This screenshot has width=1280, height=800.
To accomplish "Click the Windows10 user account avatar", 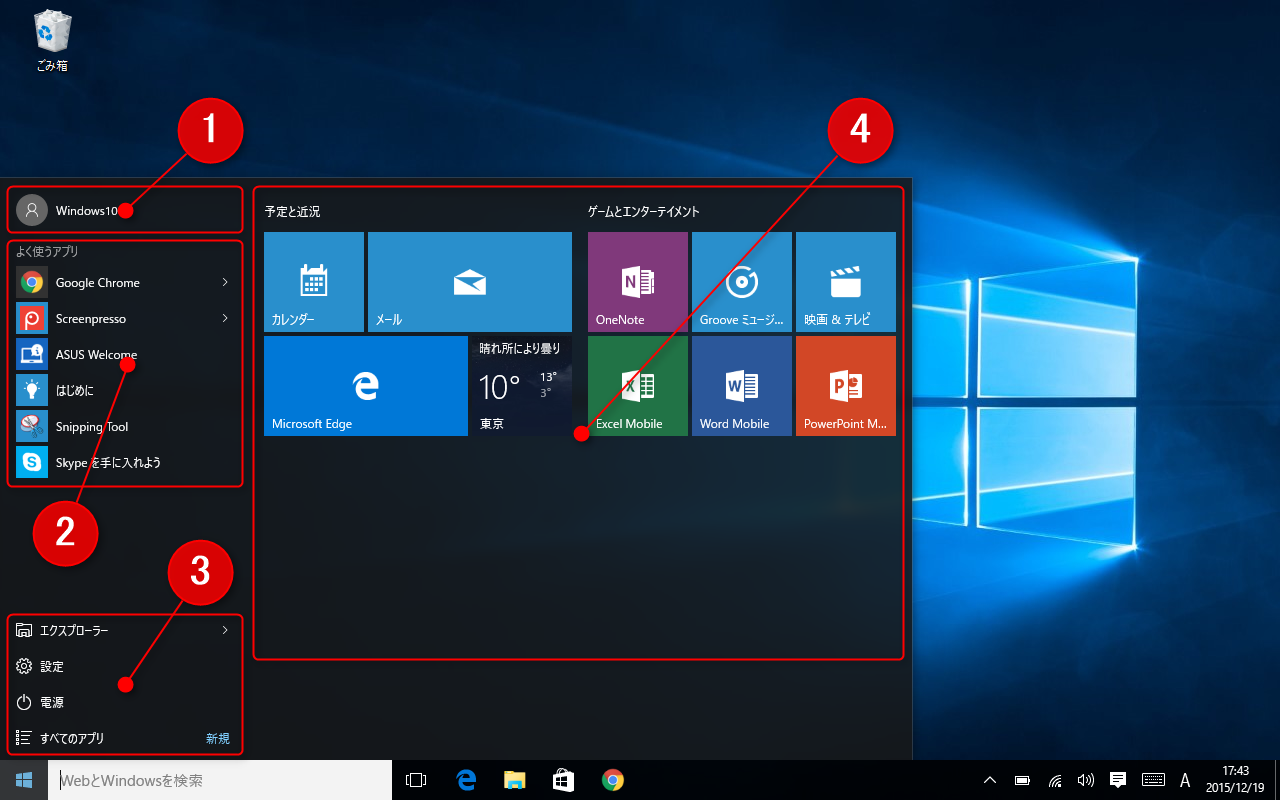I will click(32, 210).
